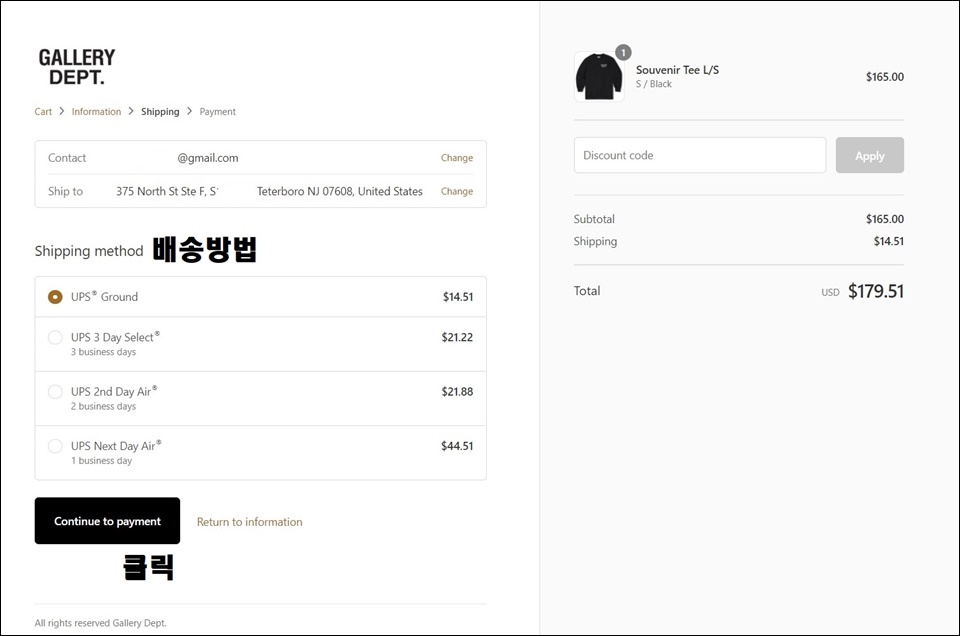960x636 pixels.
Task: Click the Souvenir Tee L/S product name
Action: click(677, 70)
